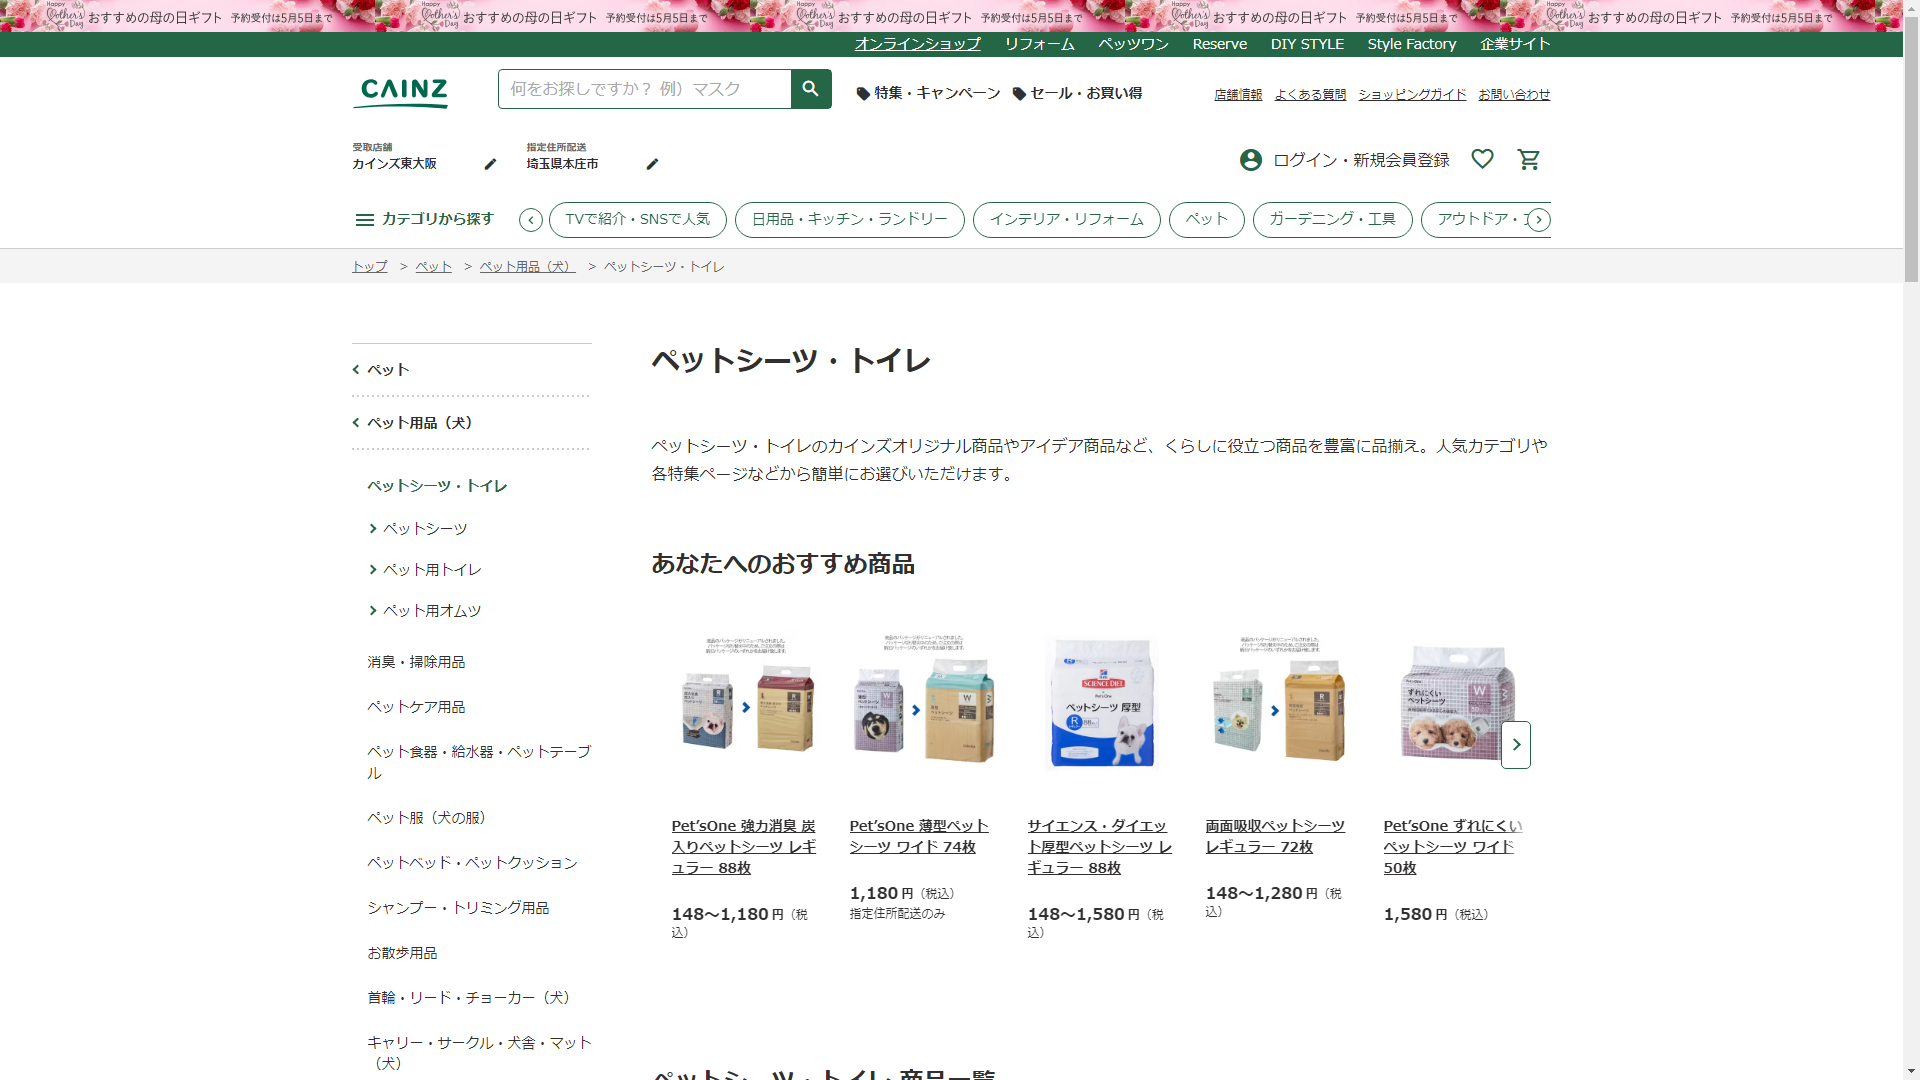Screen dimensions: 1920x1080
Task: Click よくある質問 link
Action: click(1309, 94)
